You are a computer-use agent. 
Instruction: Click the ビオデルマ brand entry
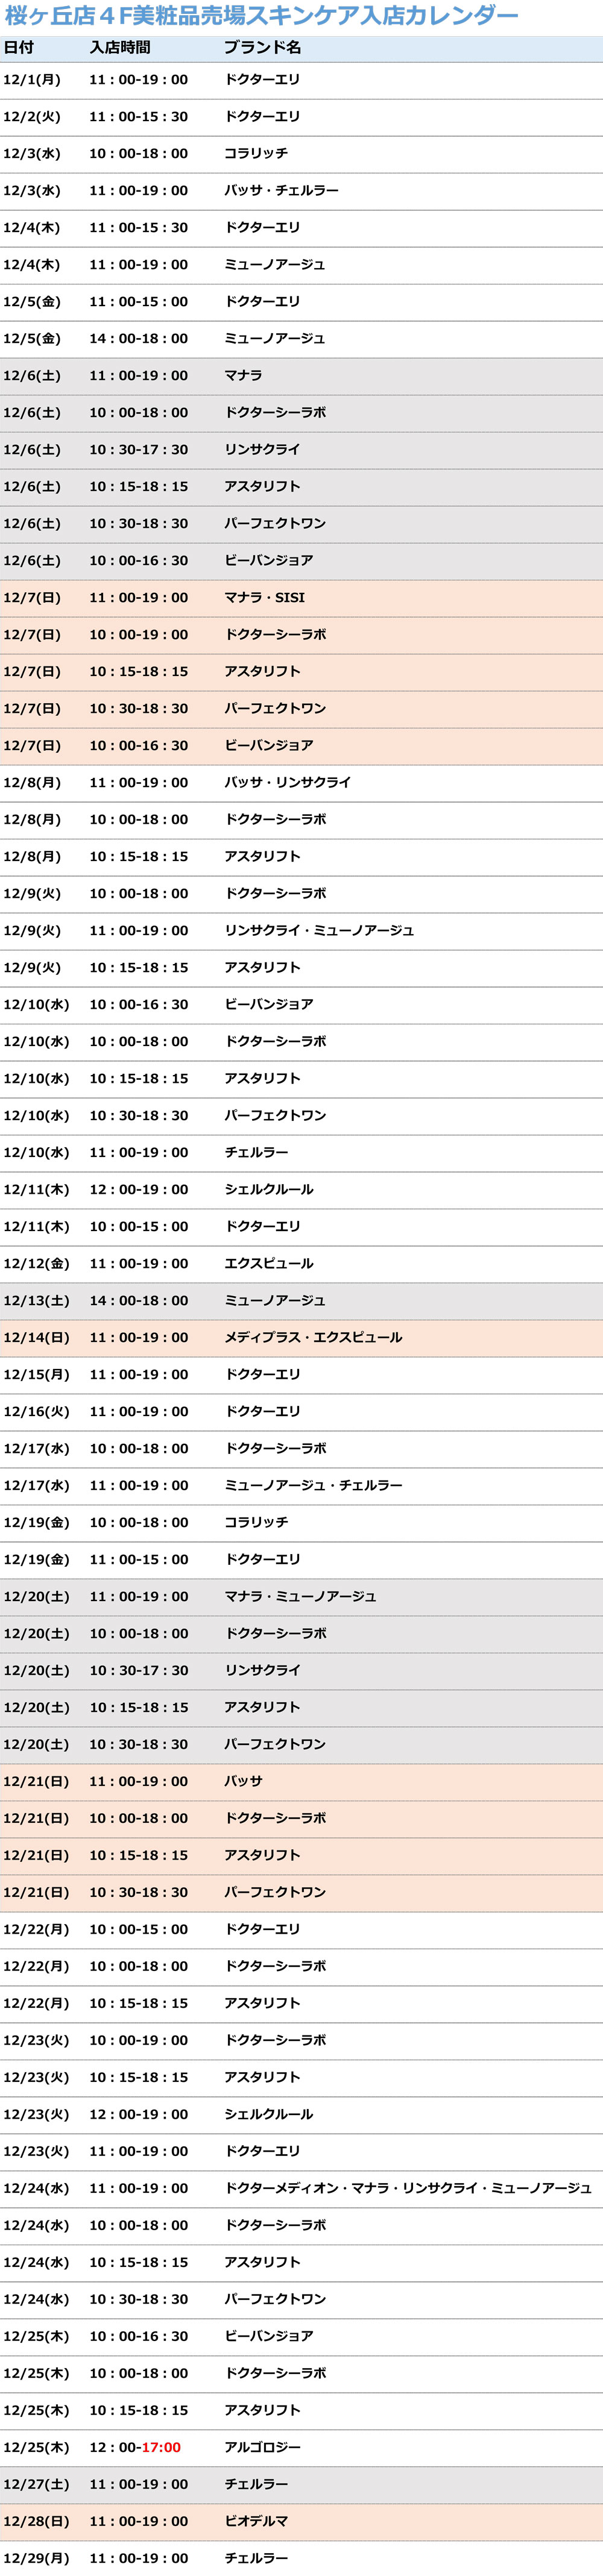(256, 2522)
